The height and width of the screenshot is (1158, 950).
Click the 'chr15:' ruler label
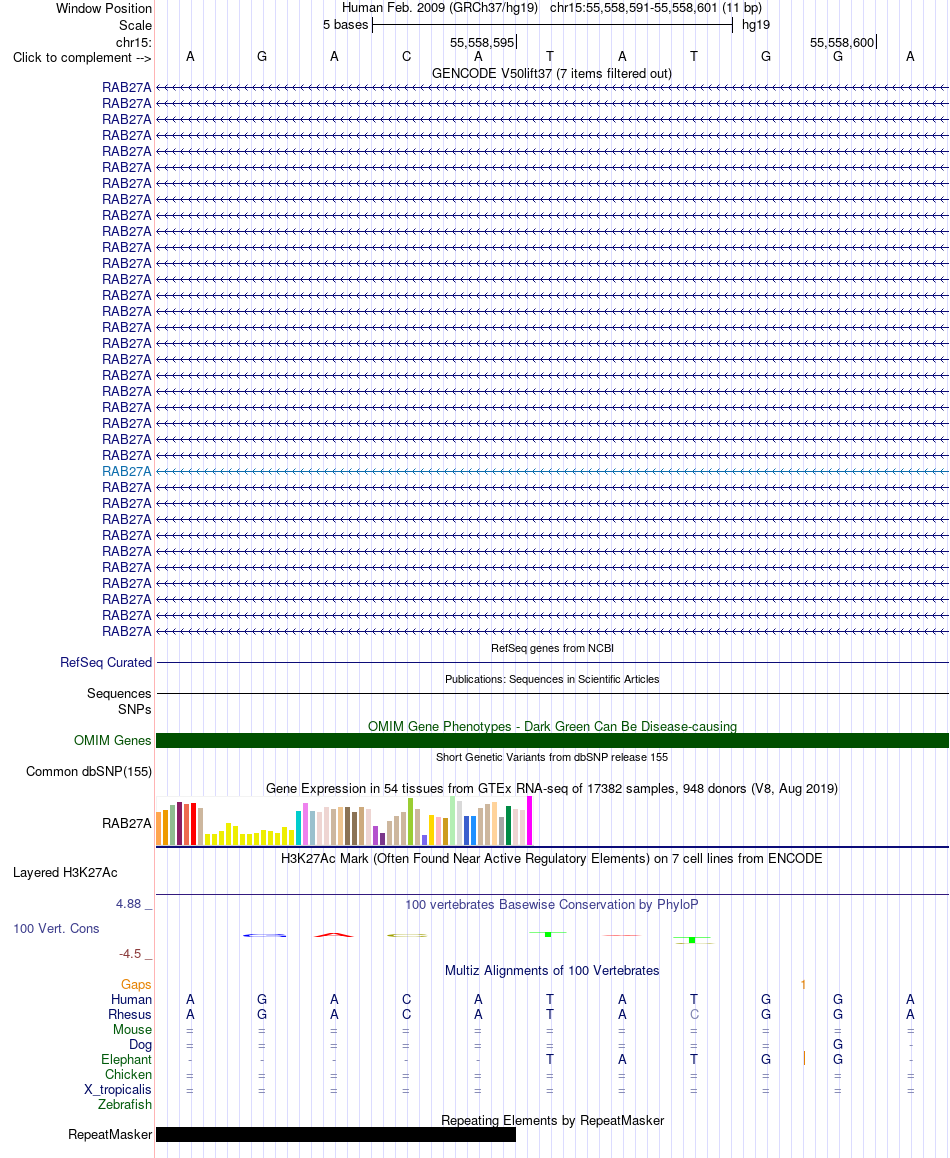(134, 42)
